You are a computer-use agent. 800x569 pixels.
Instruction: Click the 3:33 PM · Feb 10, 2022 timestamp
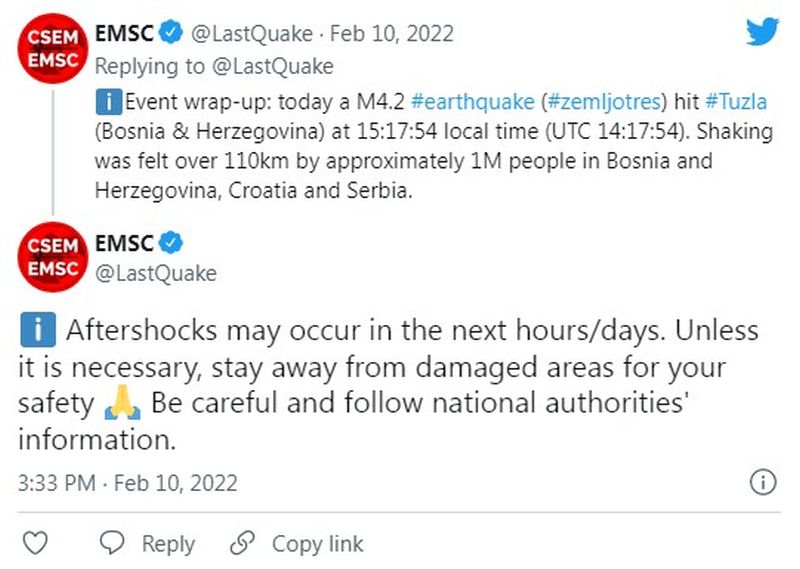coord(128,483)
